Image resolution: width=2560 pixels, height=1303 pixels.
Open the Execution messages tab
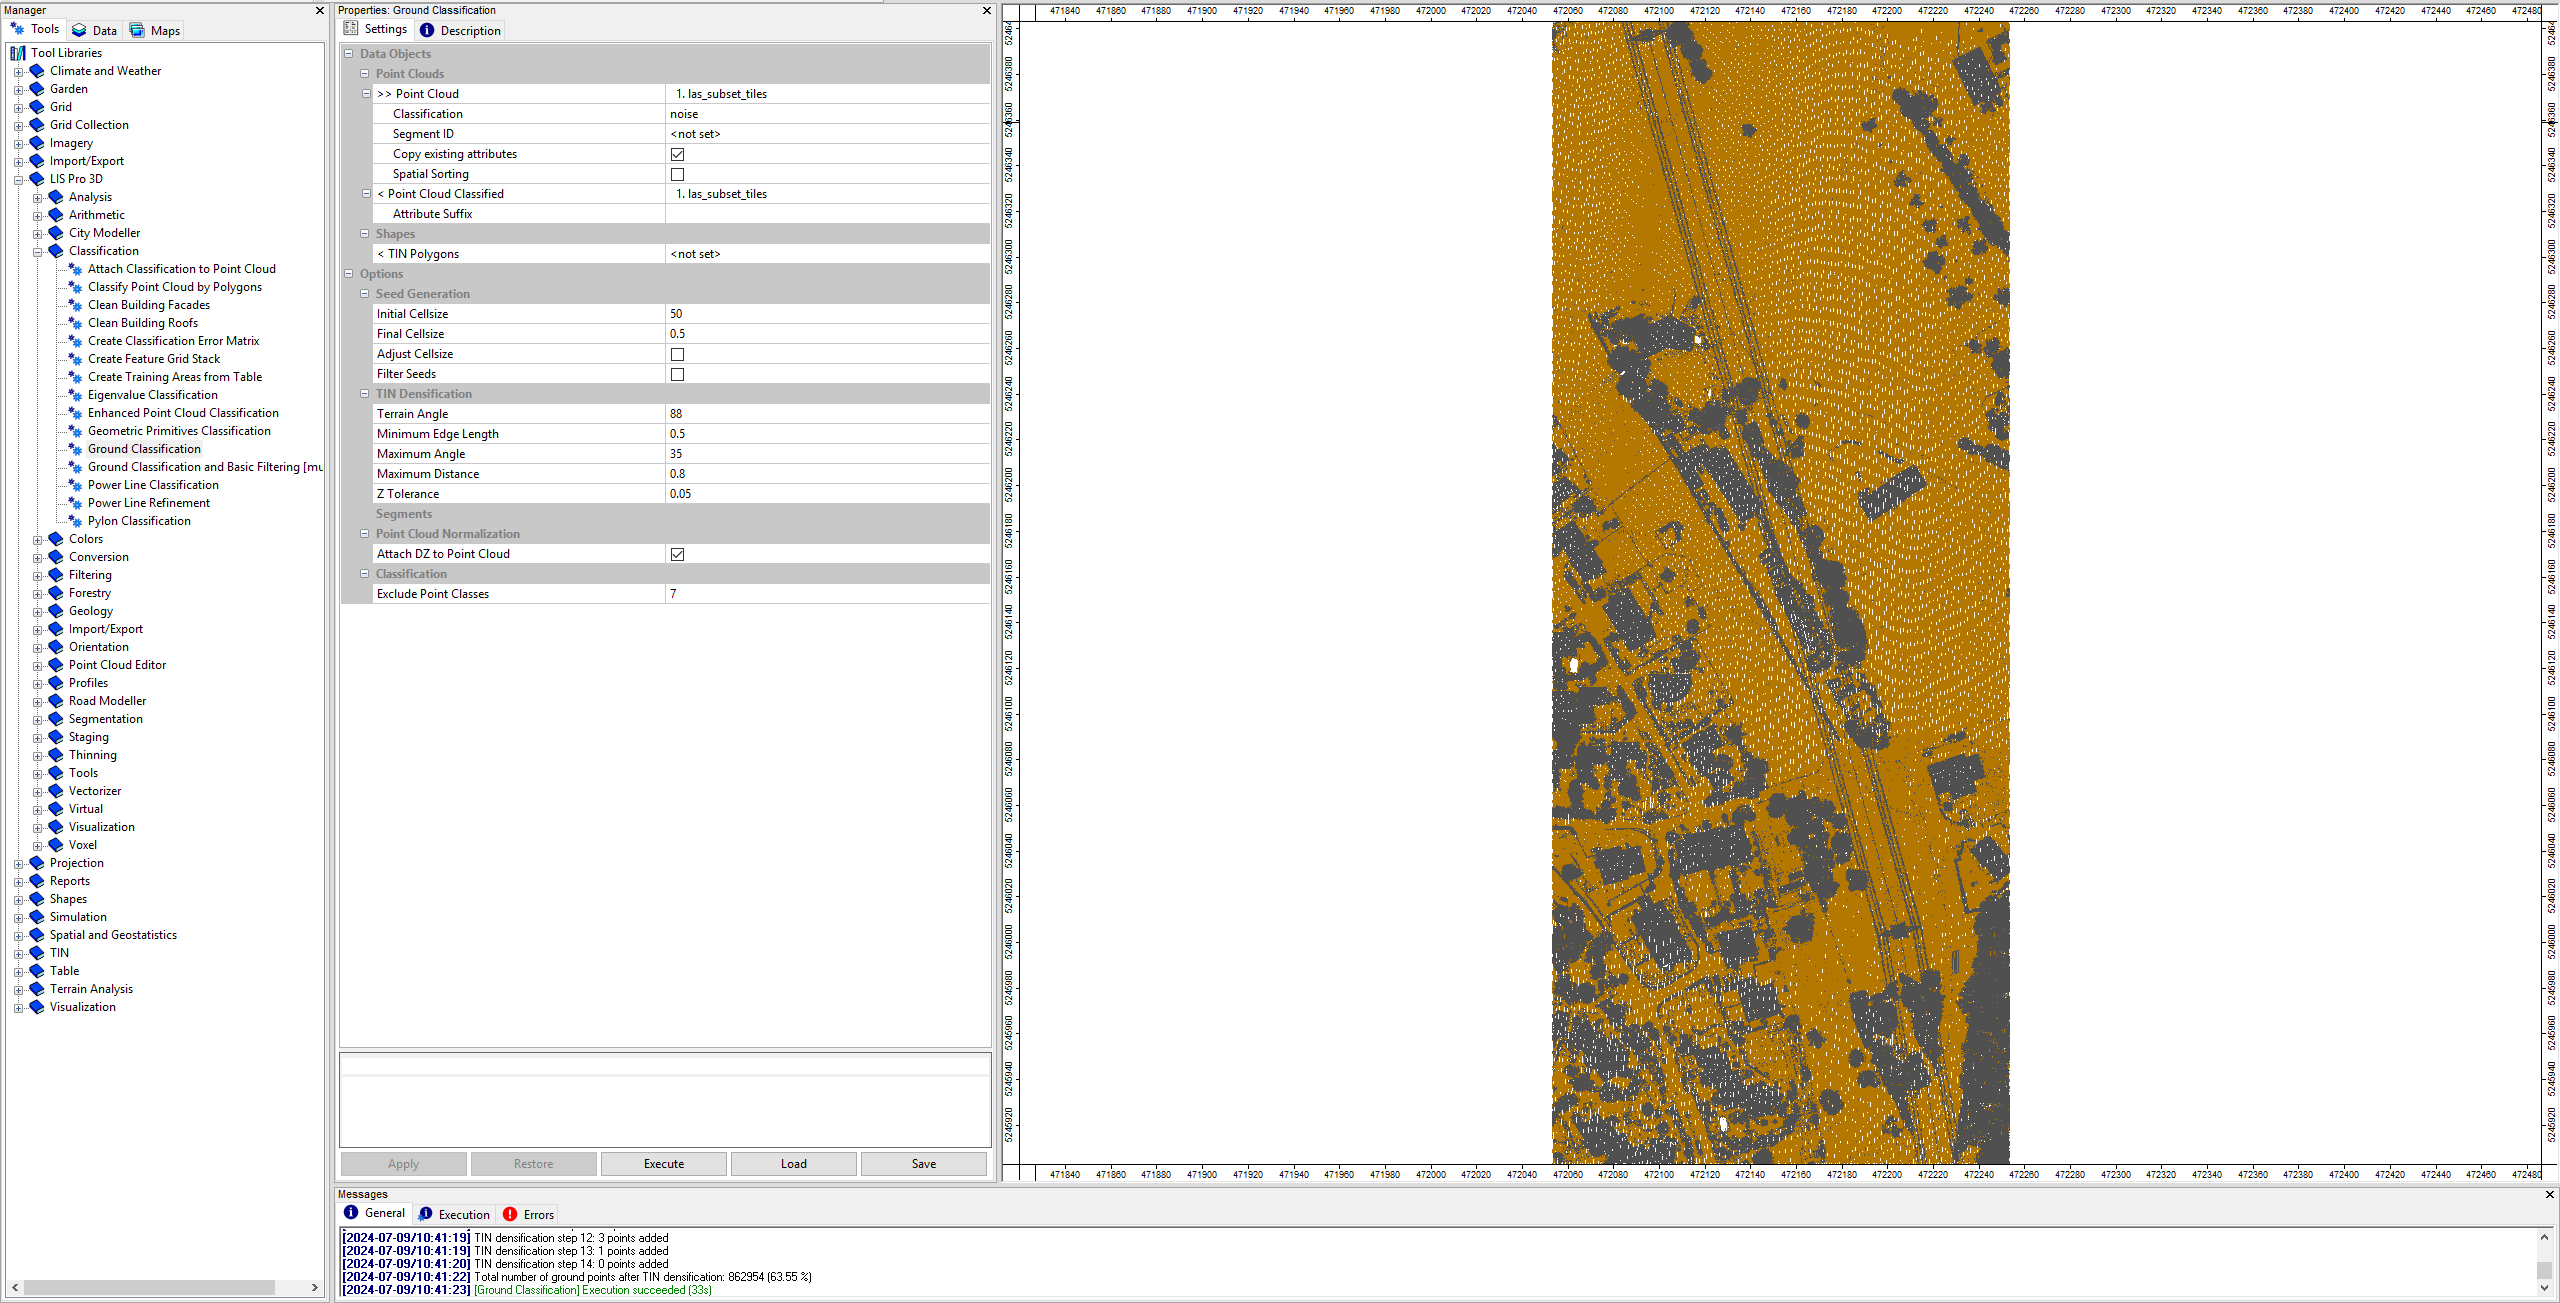[454, 1214]
